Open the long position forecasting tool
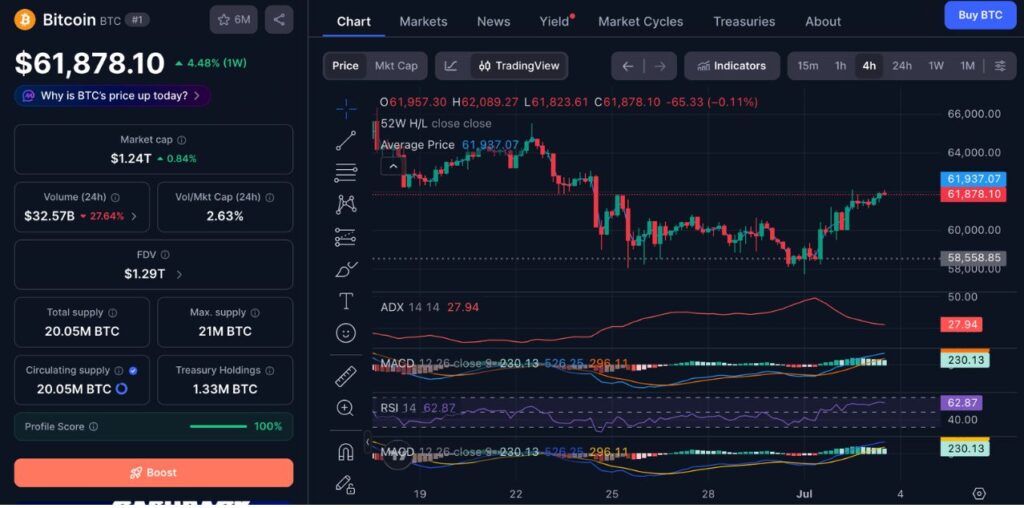 tap(345, 236)
